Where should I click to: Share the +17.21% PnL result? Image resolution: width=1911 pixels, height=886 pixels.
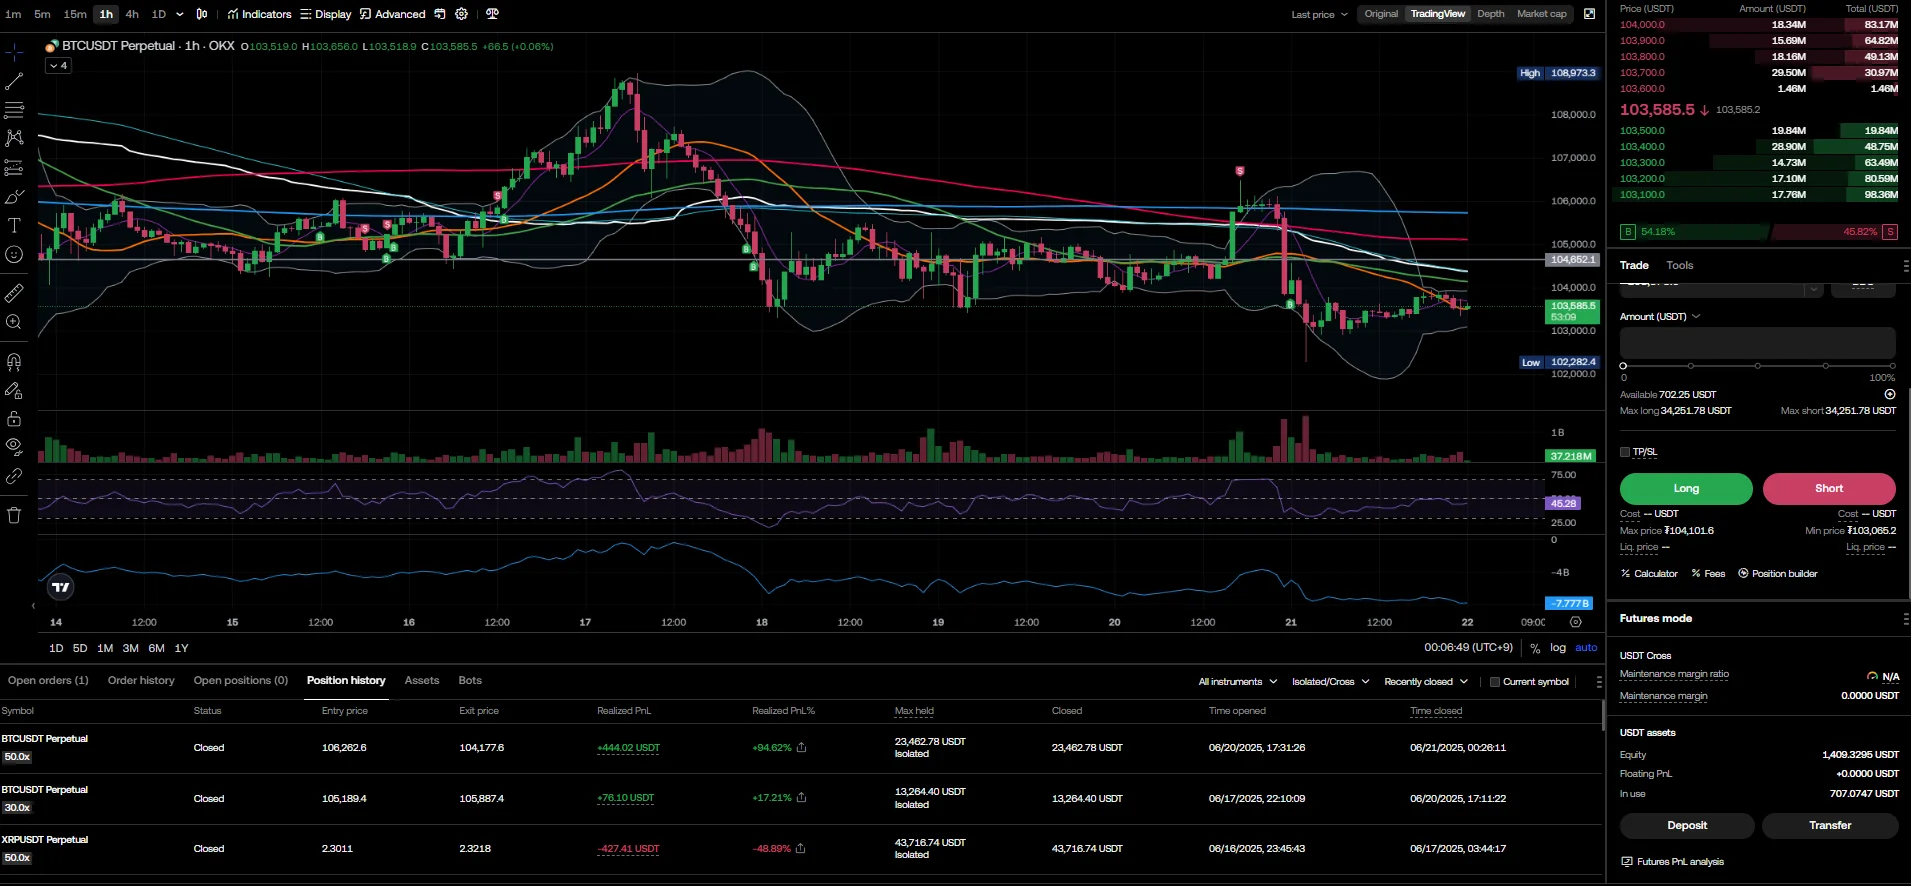pos(801,798)
